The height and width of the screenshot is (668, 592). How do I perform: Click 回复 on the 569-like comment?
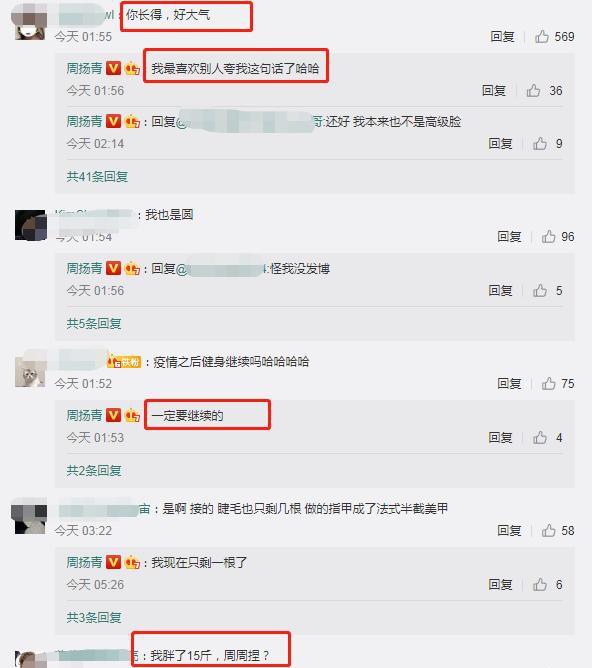(502, 37)
